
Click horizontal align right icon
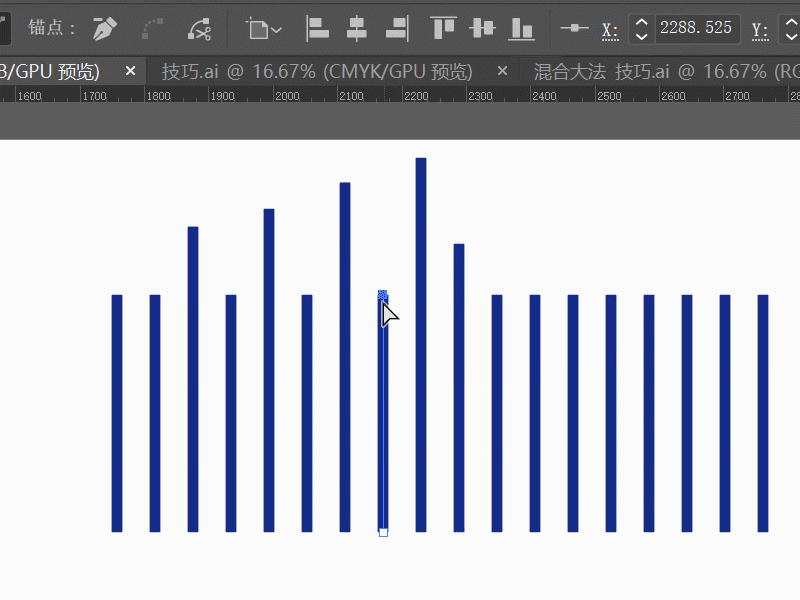pos(397,29)
